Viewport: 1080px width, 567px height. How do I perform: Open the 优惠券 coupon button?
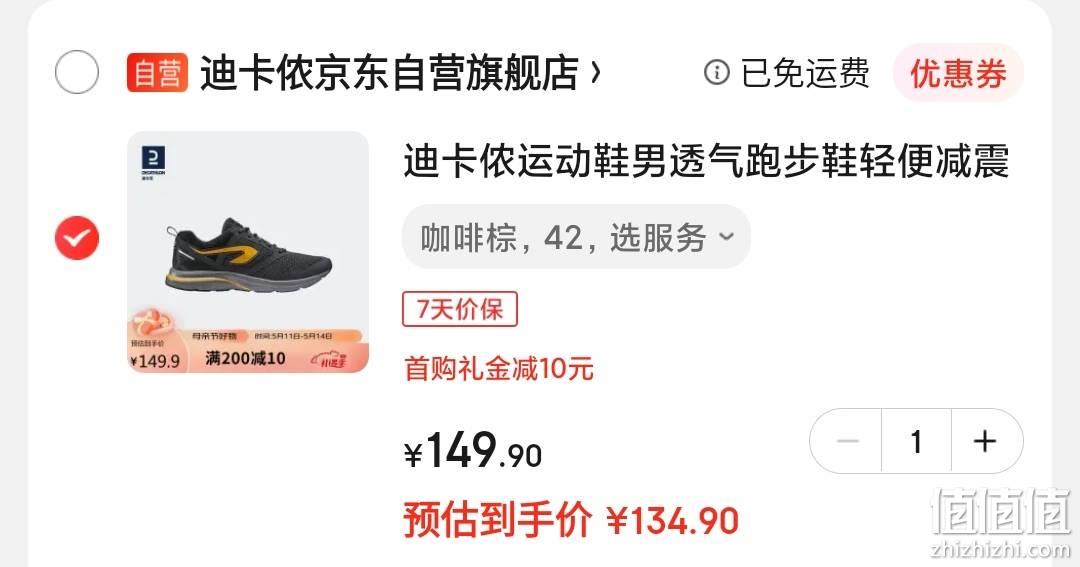(958, 72)
